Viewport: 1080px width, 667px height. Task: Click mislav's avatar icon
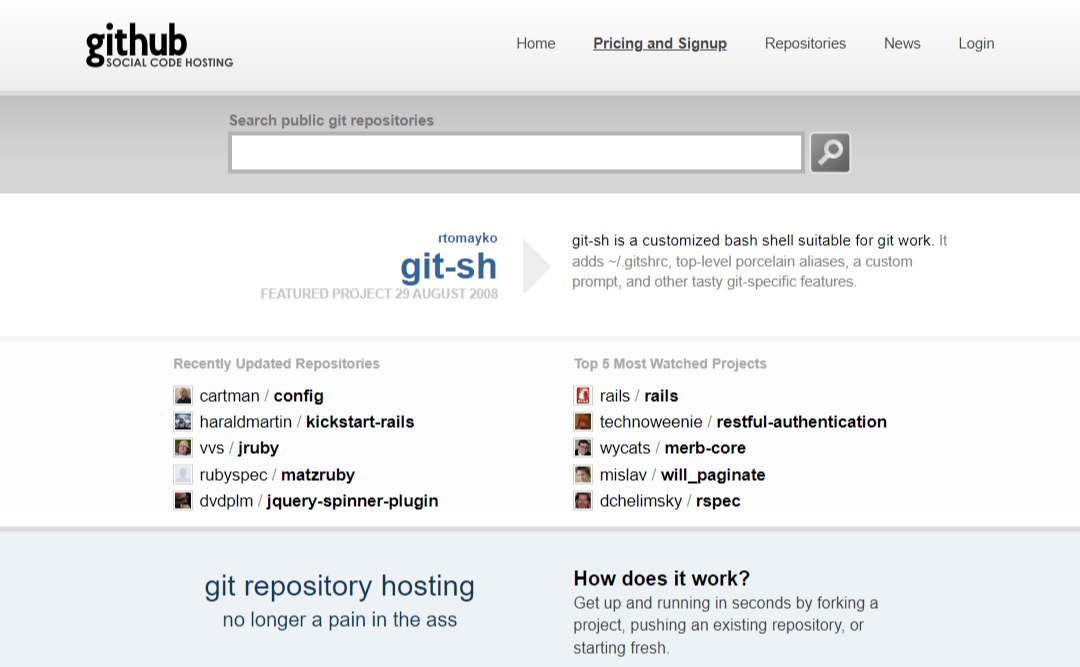click(583, 475)
